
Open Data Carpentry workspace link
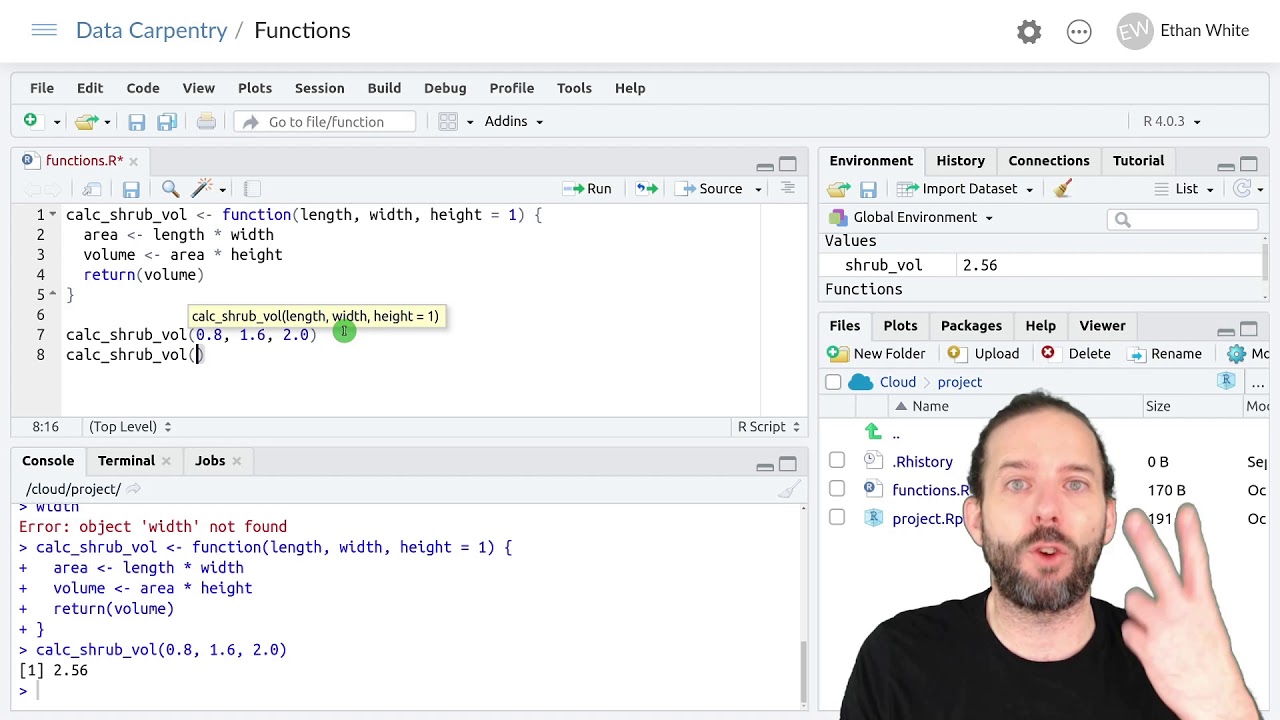152,30
